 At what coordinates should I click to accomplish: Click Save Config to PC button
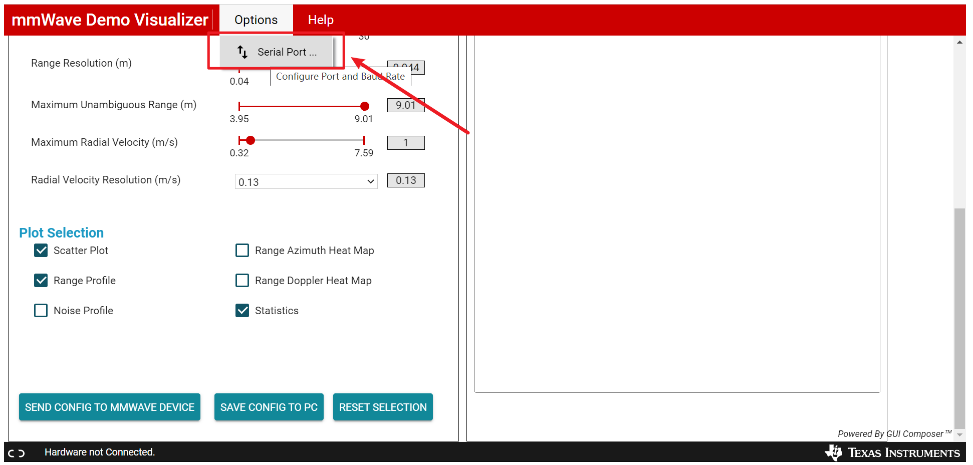pos(269,407)
